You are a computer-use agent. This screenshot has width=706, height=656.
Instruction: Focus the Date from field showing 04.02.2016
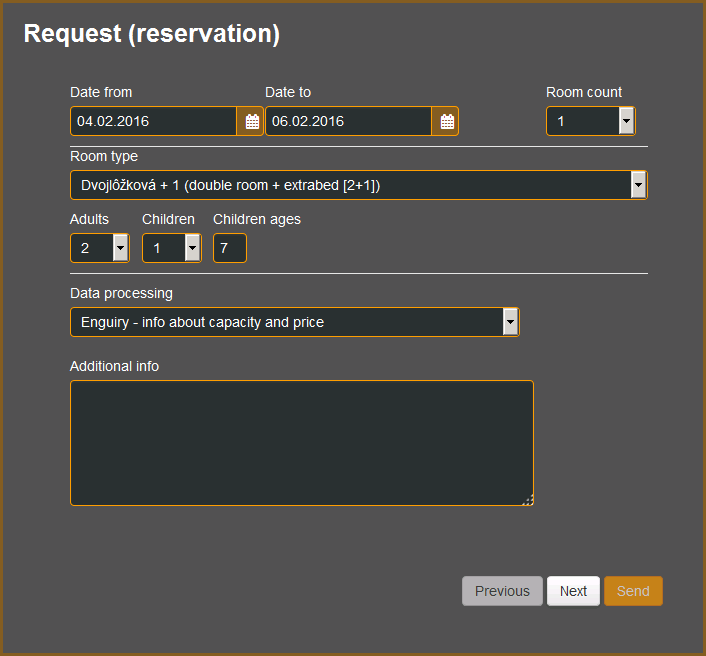[x=154, y=122]
